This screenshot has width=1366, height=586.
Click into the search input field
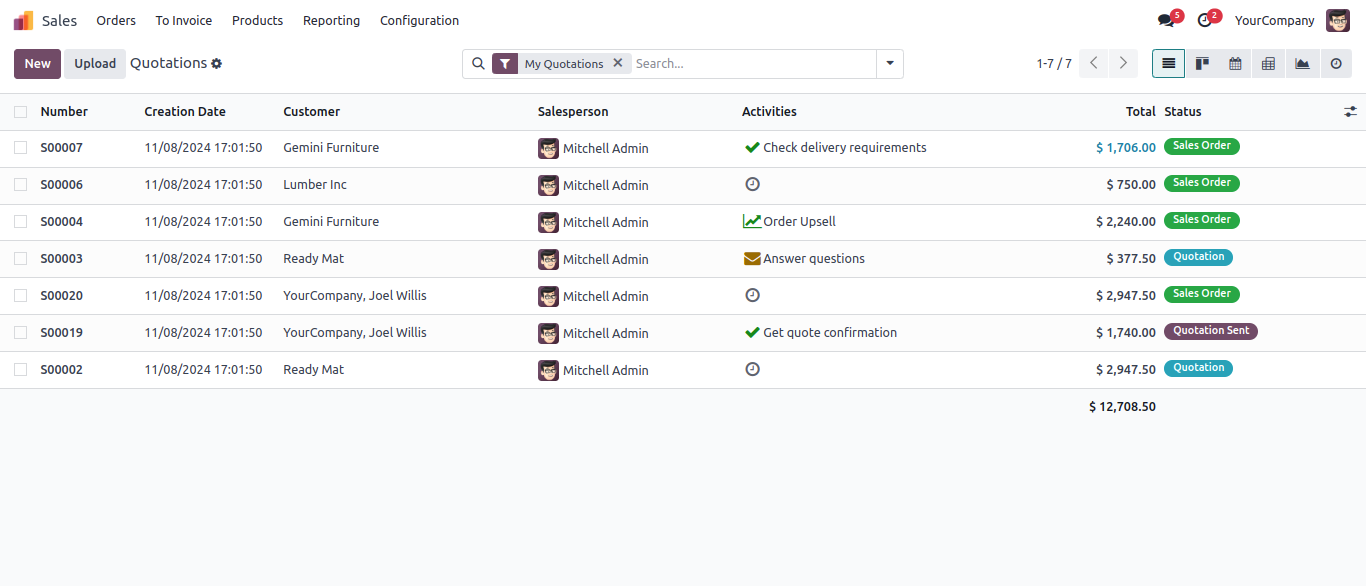pyautogui.click(x=752, y=64)
